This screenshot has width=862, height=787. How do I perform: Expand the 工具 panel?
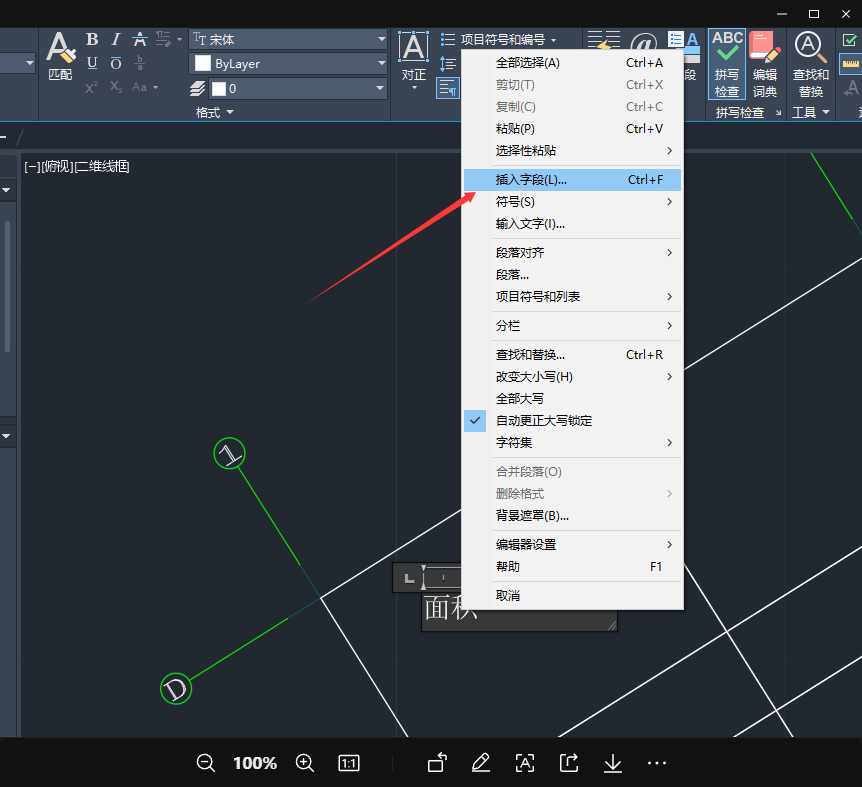[x=810, y=113]
